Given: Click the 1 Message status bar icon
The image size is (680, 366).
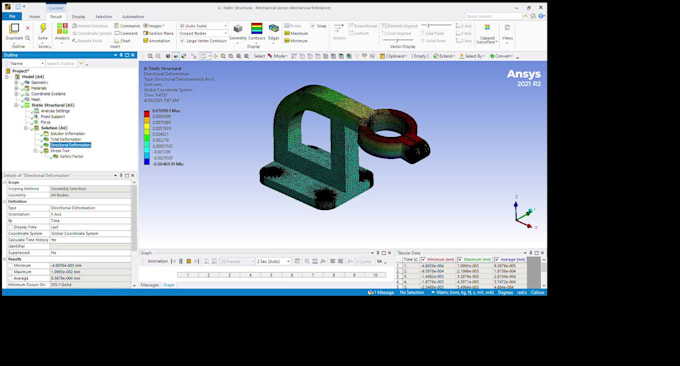Looking at the screenshot, I should [381, 293].
